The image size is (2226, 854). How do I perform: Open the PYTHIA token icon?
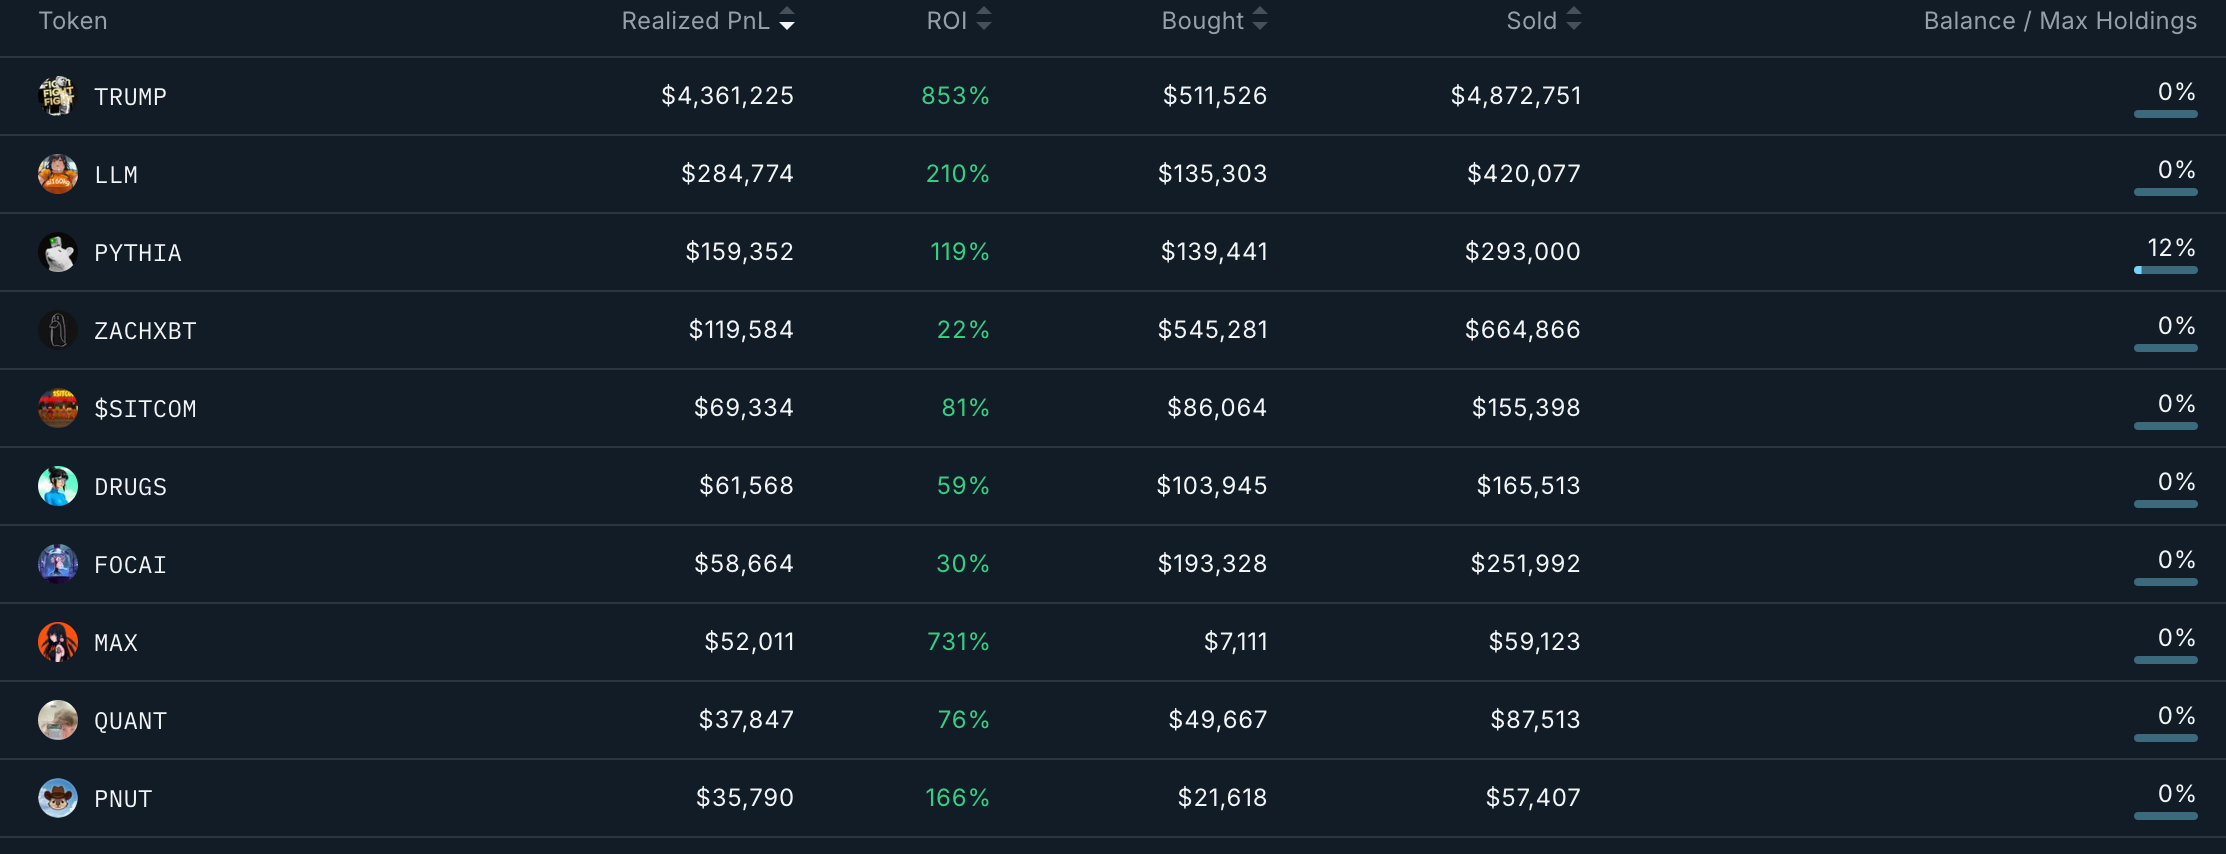point(57,252)
